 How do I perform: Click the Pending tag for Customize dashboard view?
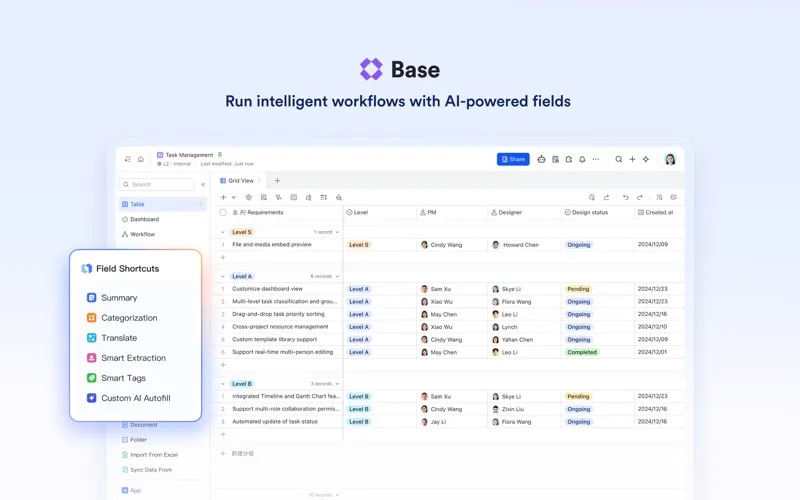tap(578, 289)
